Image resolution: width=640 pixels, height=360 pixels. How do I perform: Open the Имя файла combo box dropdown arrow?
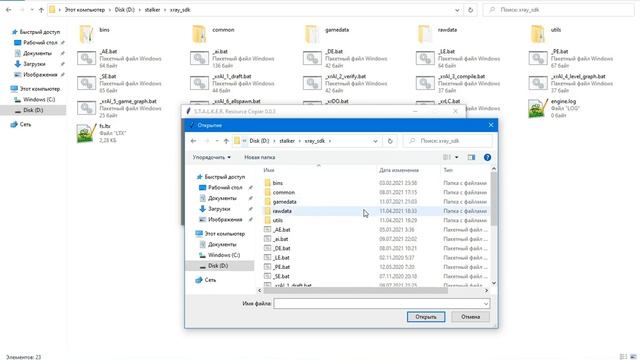pos(486,303)
